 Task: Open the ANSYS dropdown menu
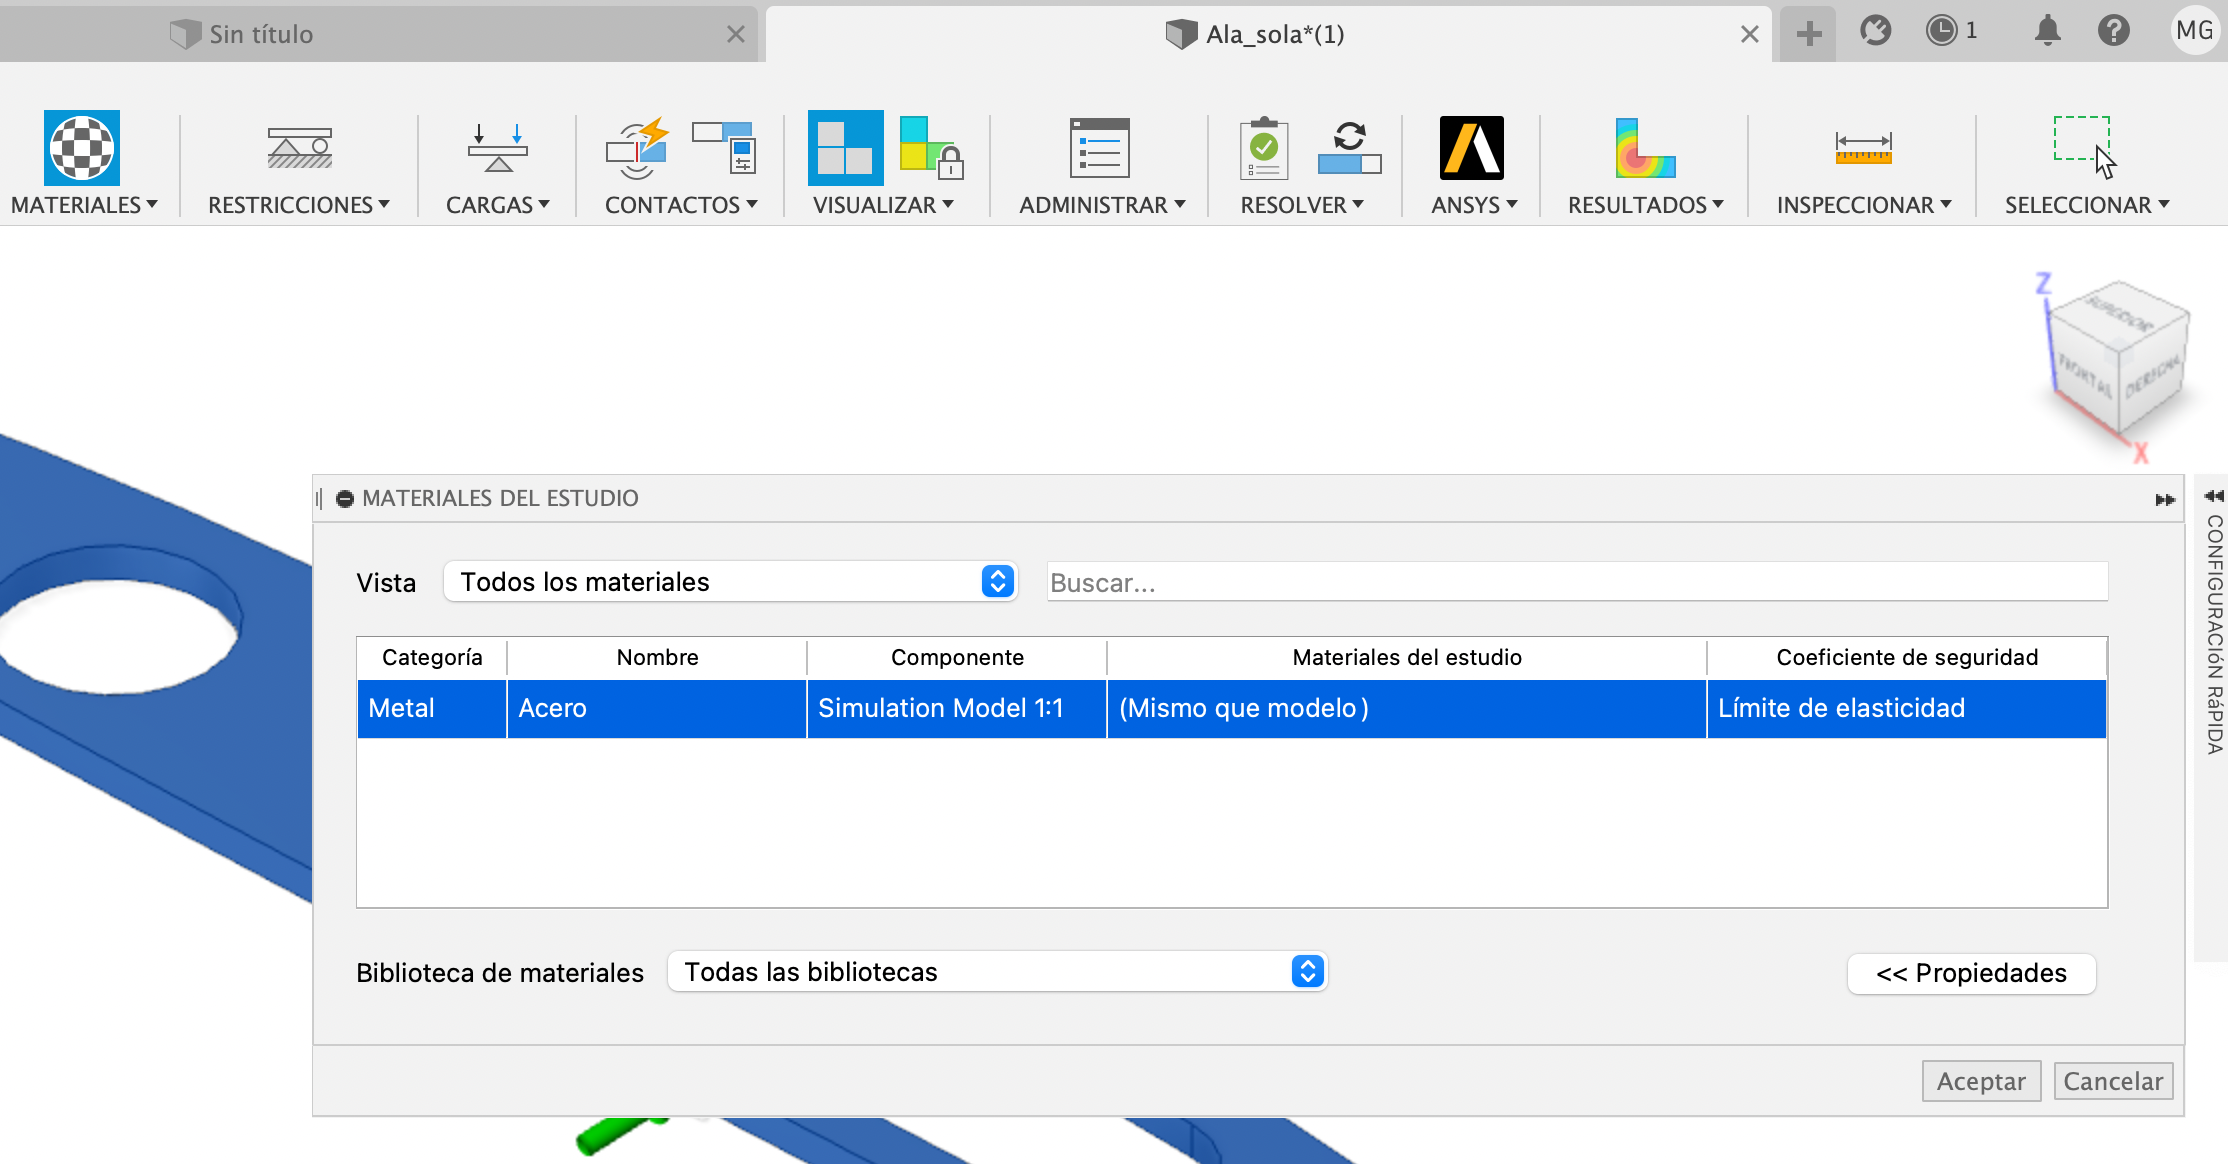click(x=1474, y=205)
